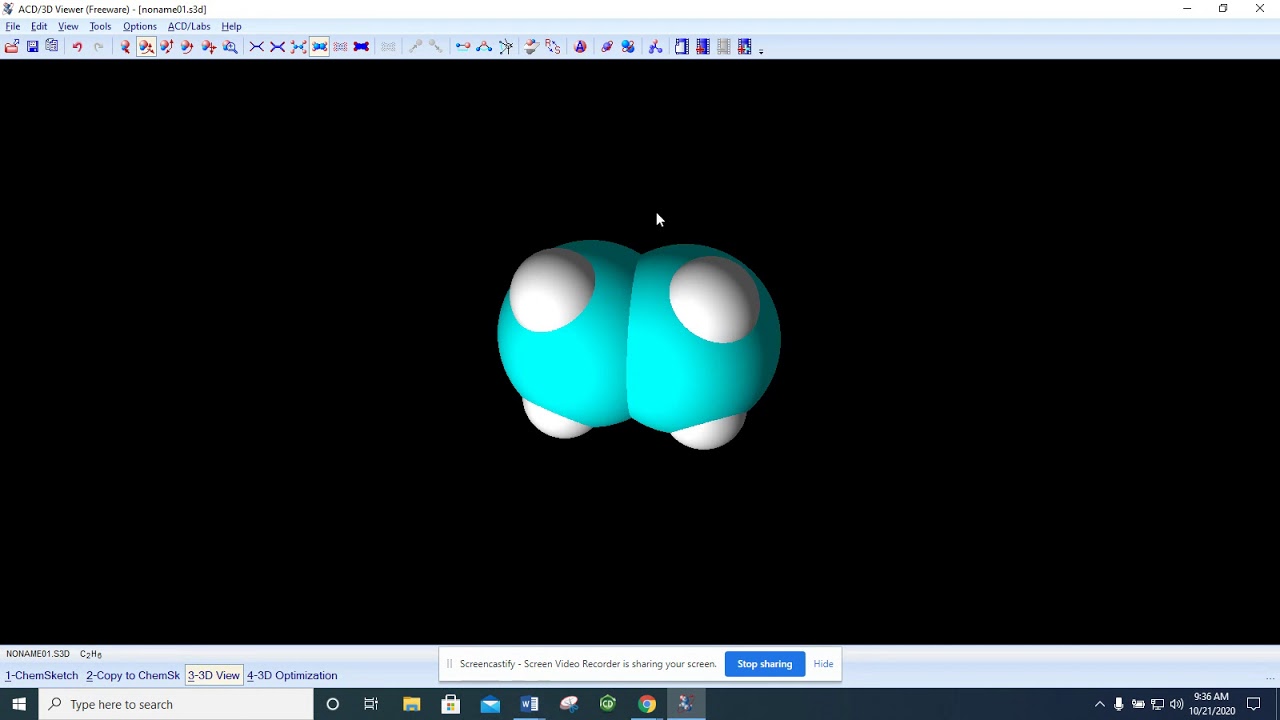Screen dimensions: 1280x720
Task: Click Stop sharing button
Action: pos(765,664)
